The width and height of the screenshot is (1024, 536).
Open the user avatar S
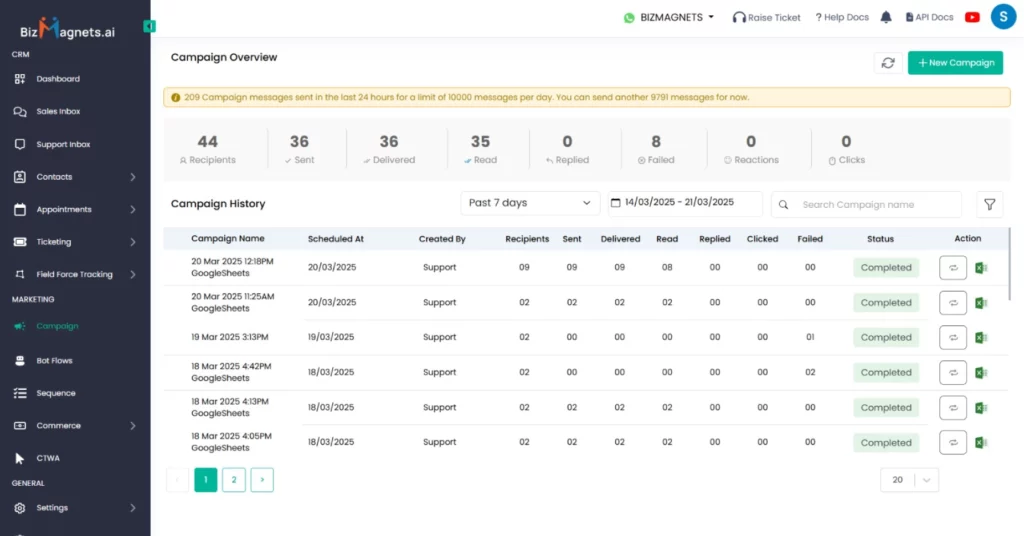click(x=1003, y=17)
